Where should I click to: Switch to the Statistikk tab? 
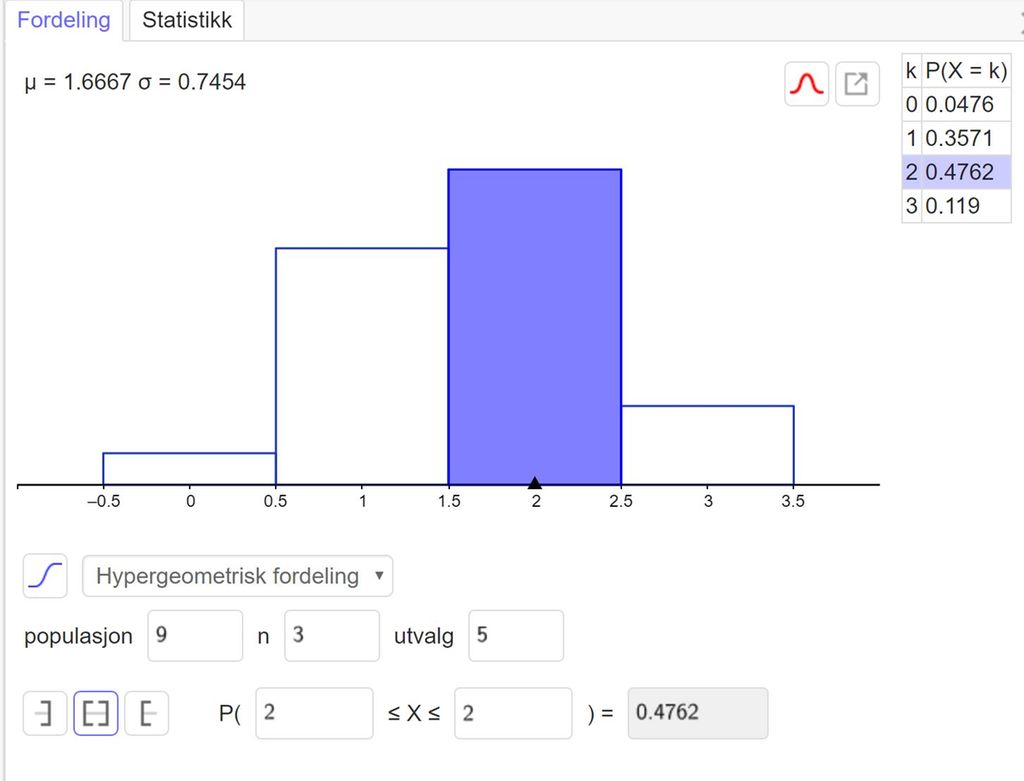(x=185, y=19)
